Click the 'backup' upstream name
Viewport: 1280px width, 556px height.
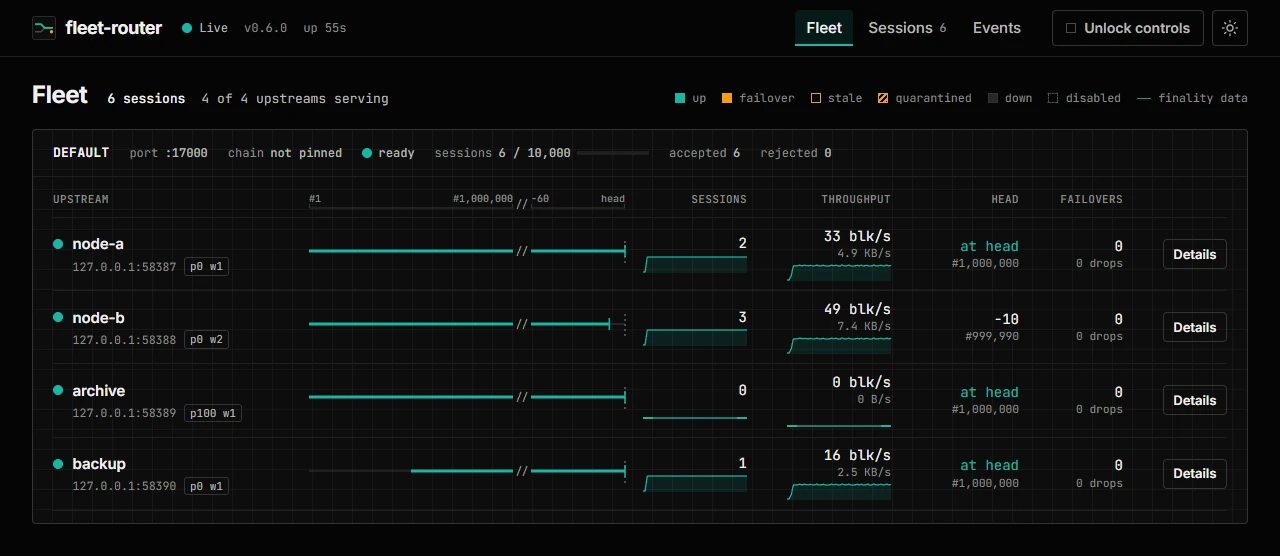click(x=99, y=463)
